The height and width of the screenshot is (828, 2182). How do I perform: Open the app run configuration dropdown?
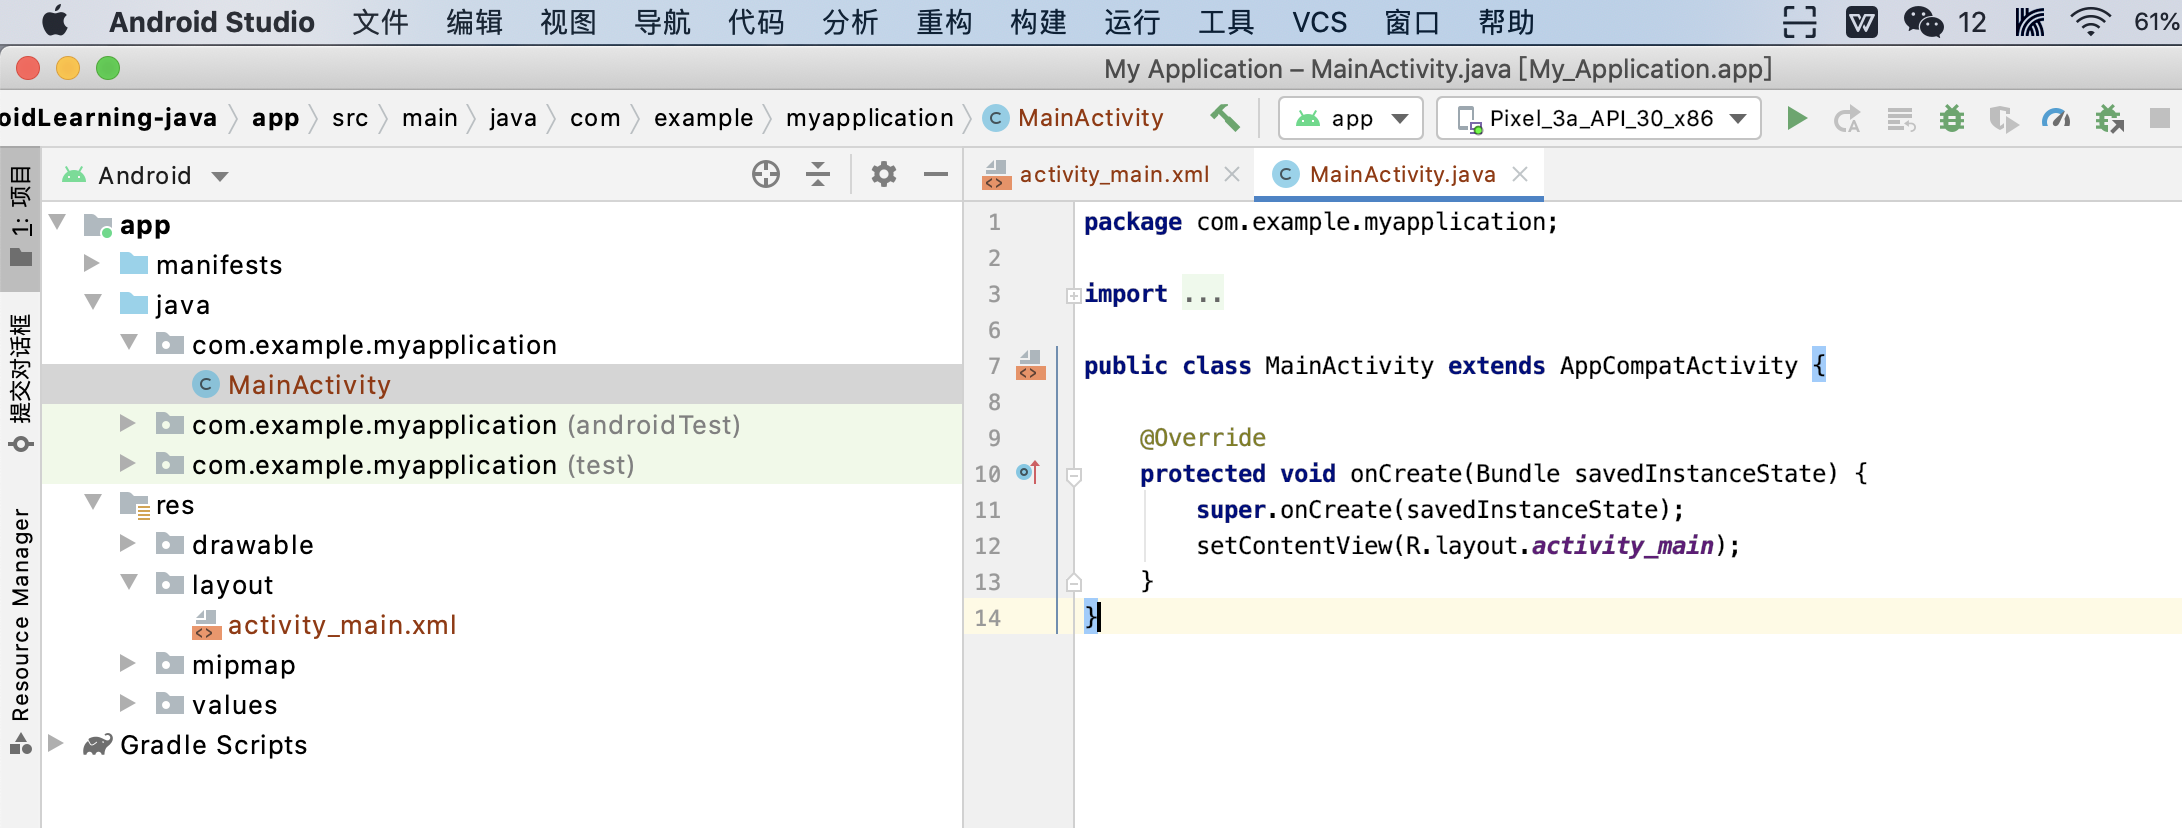(1351, 119)
